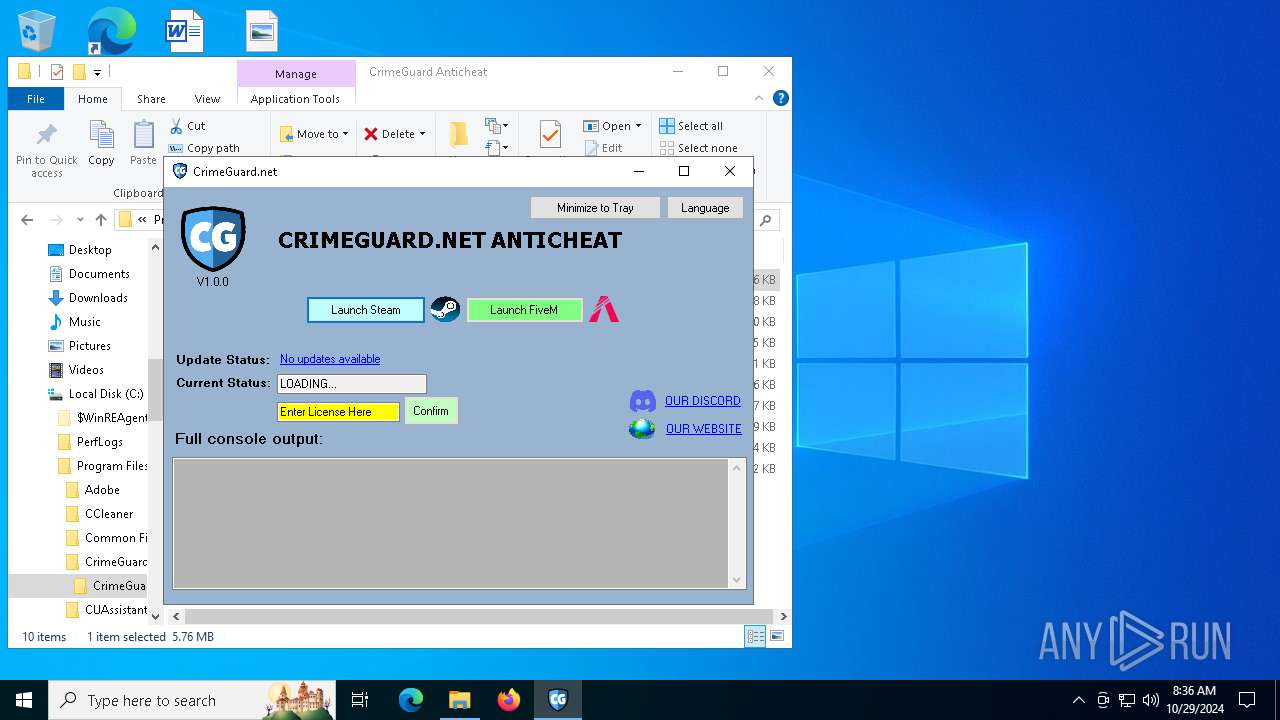The height and width of the screenshot is (720, 1280).
Task: Click the taskbar search box
Action: pos(192,700)
